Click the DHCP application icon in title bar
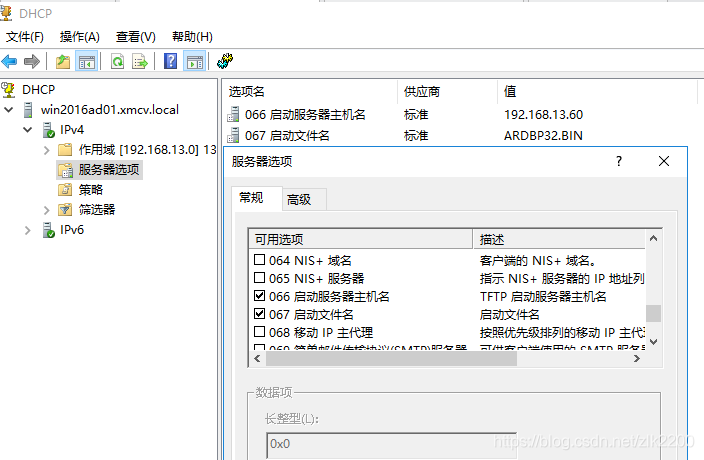 tap(6, 13)
